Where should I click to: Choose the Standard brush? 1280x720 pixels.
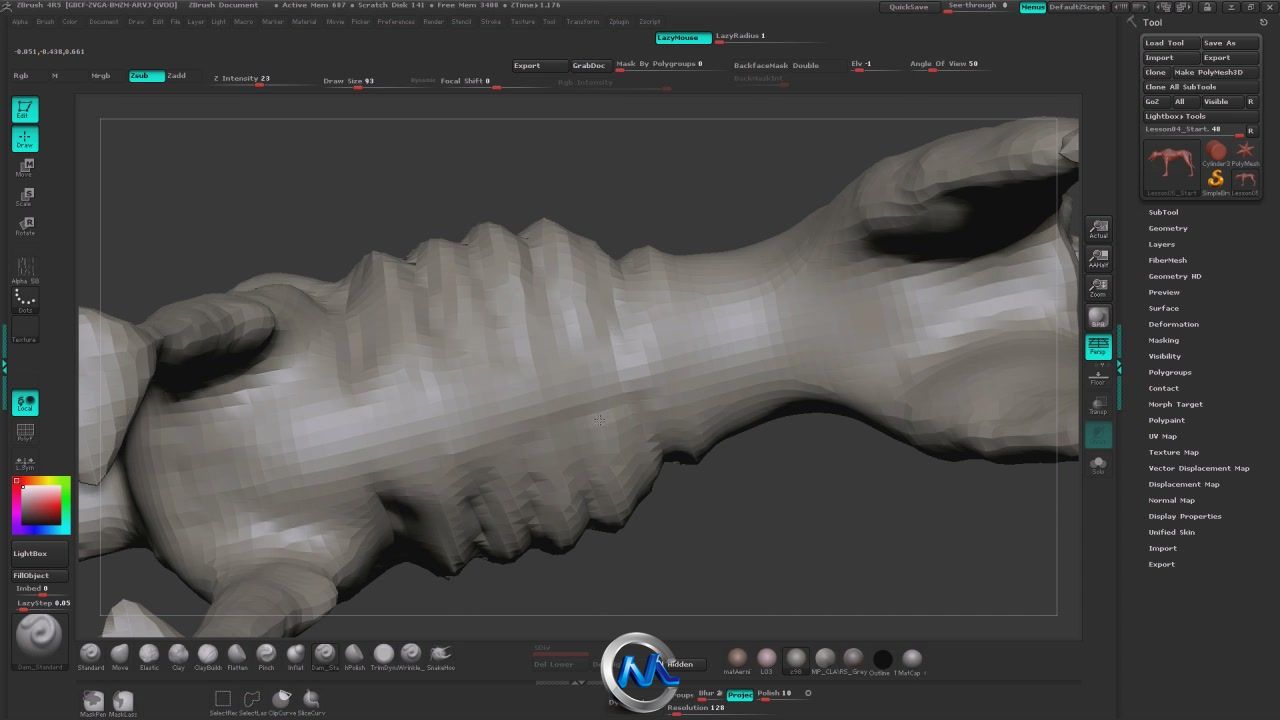(91, 656)
